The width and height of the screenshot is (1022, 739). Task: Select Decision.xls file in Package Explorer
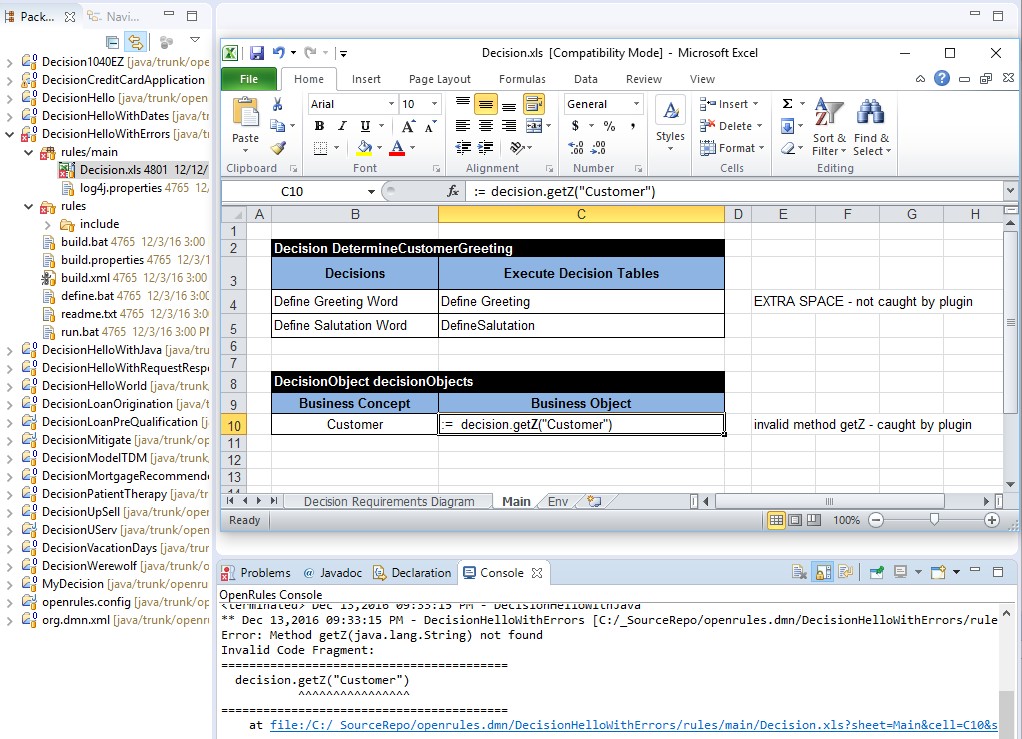click(134, 170)
